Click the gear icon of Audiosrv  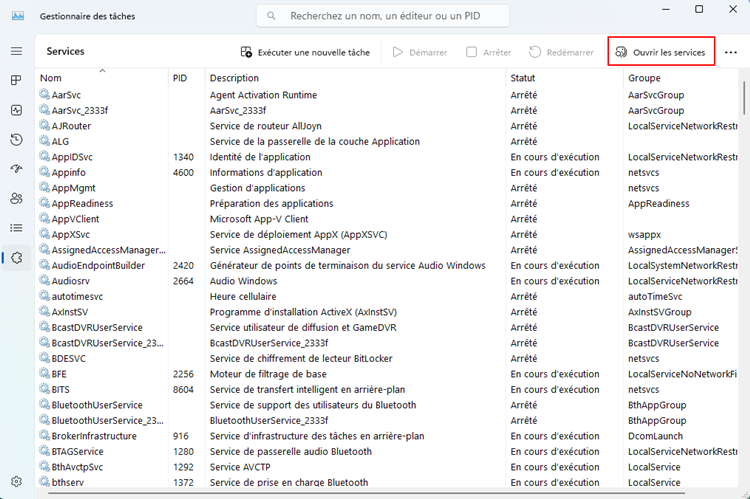coord(44,280)
